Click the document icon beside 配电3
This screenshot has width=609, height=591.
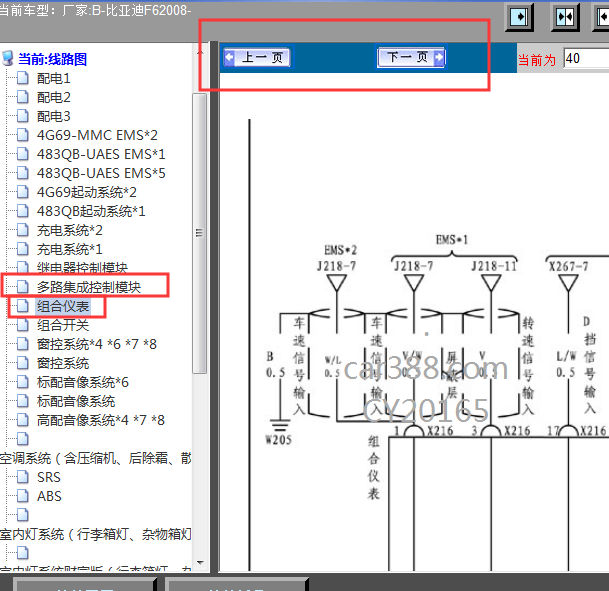tap(23, 116)
